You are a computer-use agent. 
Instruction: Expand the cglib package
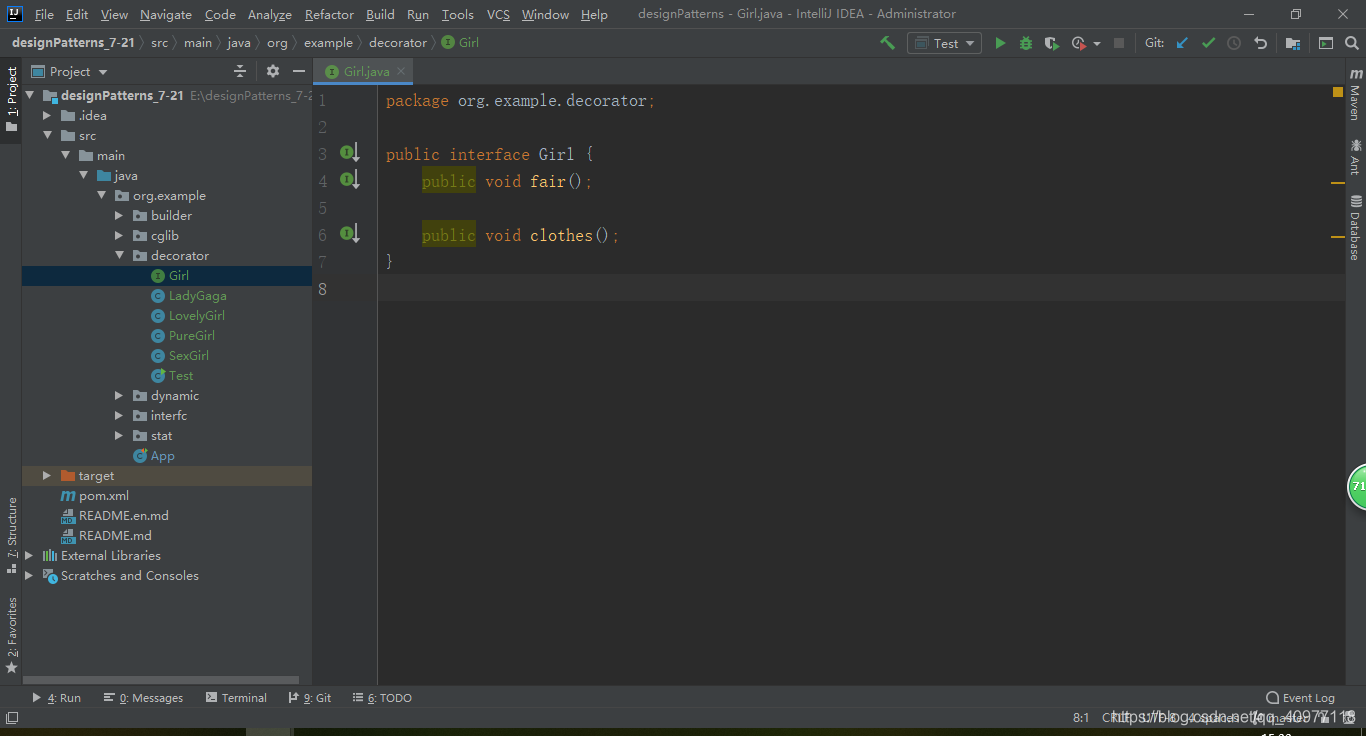point(119,236)
